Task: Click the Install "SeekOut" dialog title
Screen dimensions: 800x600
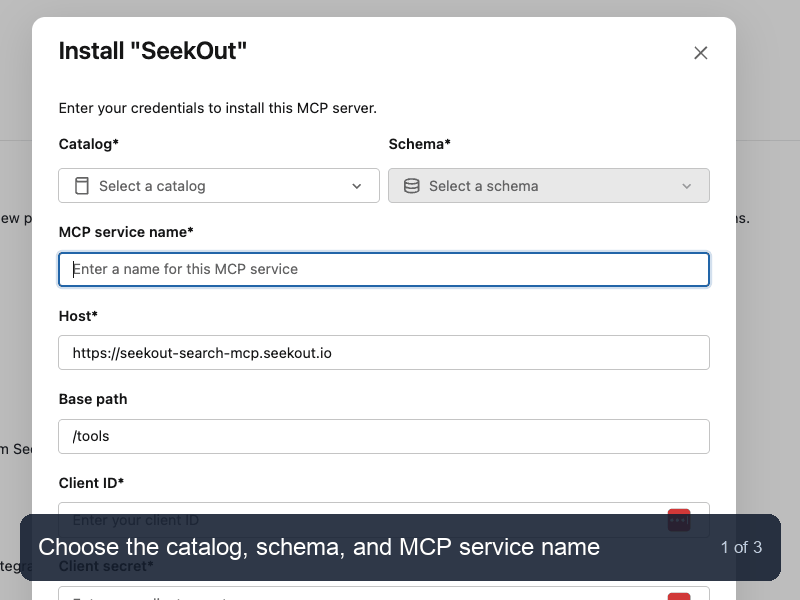Action: pos(153,51)
